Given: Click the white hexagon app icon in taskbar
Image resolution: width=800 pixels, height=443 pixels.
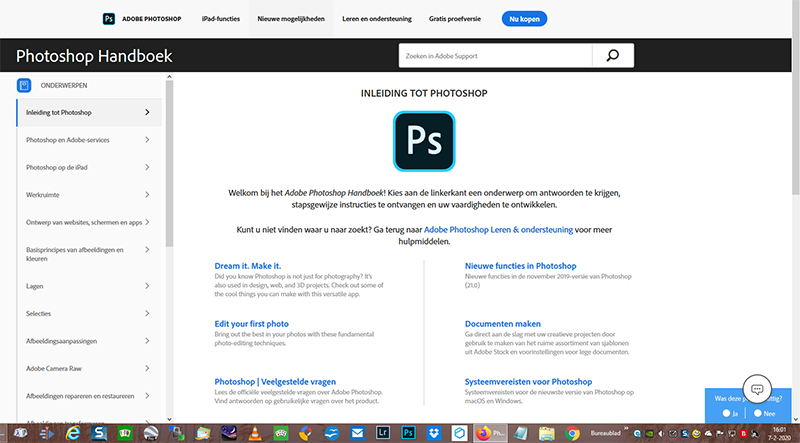Looking at the screenshot, I should click(x=460, y=433).
